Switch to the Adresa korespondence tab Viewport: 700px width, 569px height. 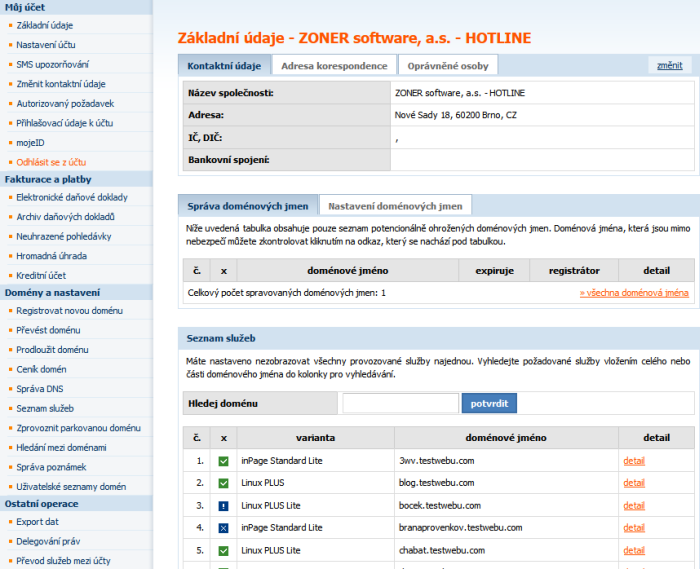point(334,66)
